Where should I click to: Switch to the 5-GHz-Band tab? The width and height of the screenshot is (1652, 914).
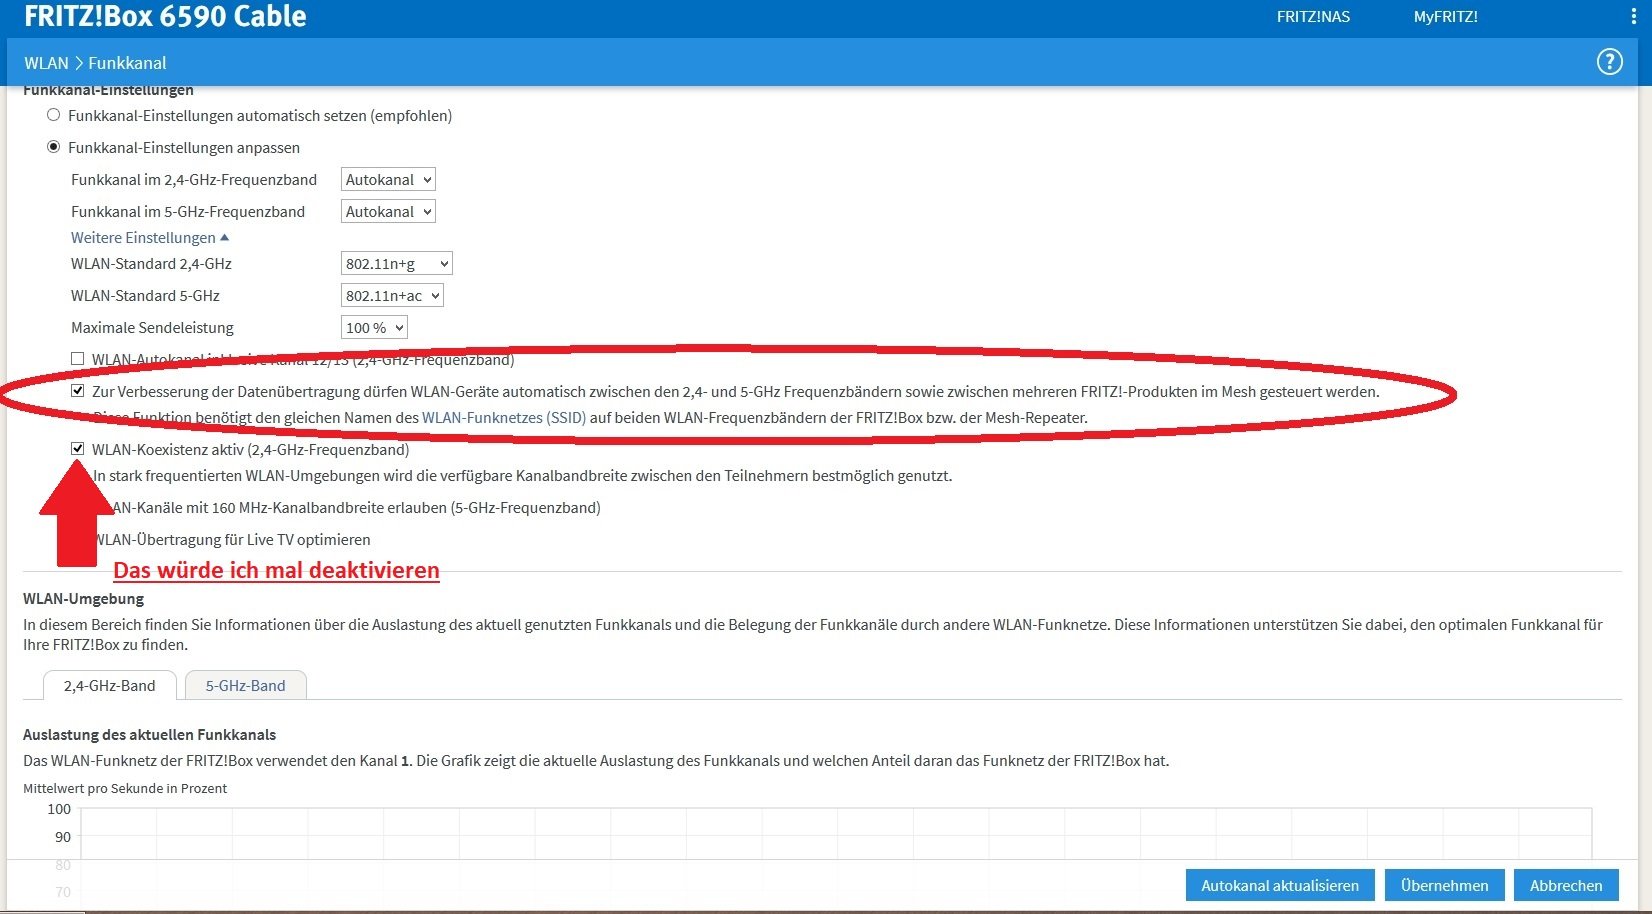pos(246,686)
